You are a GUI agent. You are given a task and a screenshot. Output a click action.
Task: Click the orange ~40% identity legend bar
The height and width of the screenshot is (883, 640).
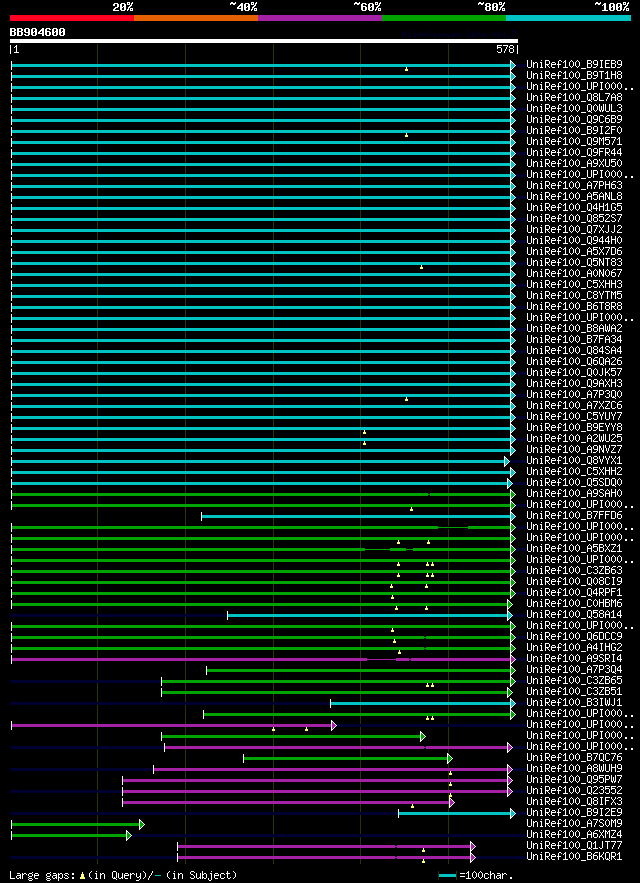[x=196, y=18]
